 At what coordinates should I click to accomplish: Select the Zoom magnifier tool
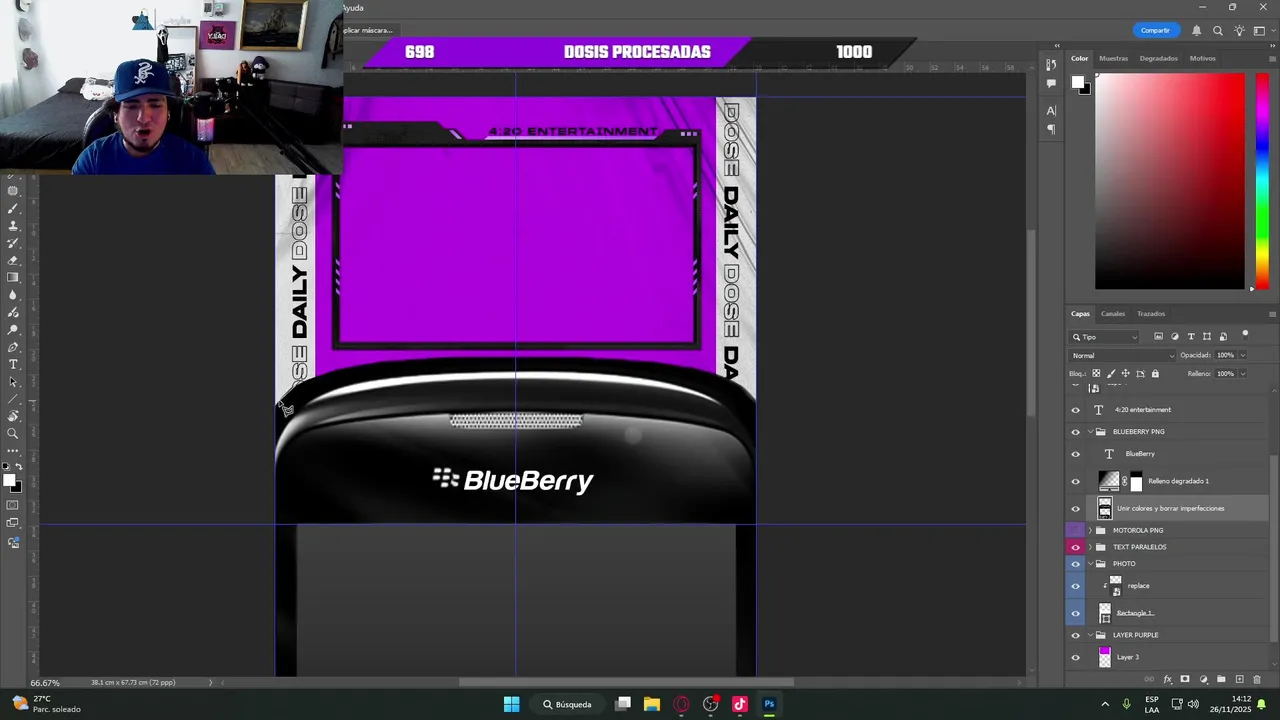13,434
